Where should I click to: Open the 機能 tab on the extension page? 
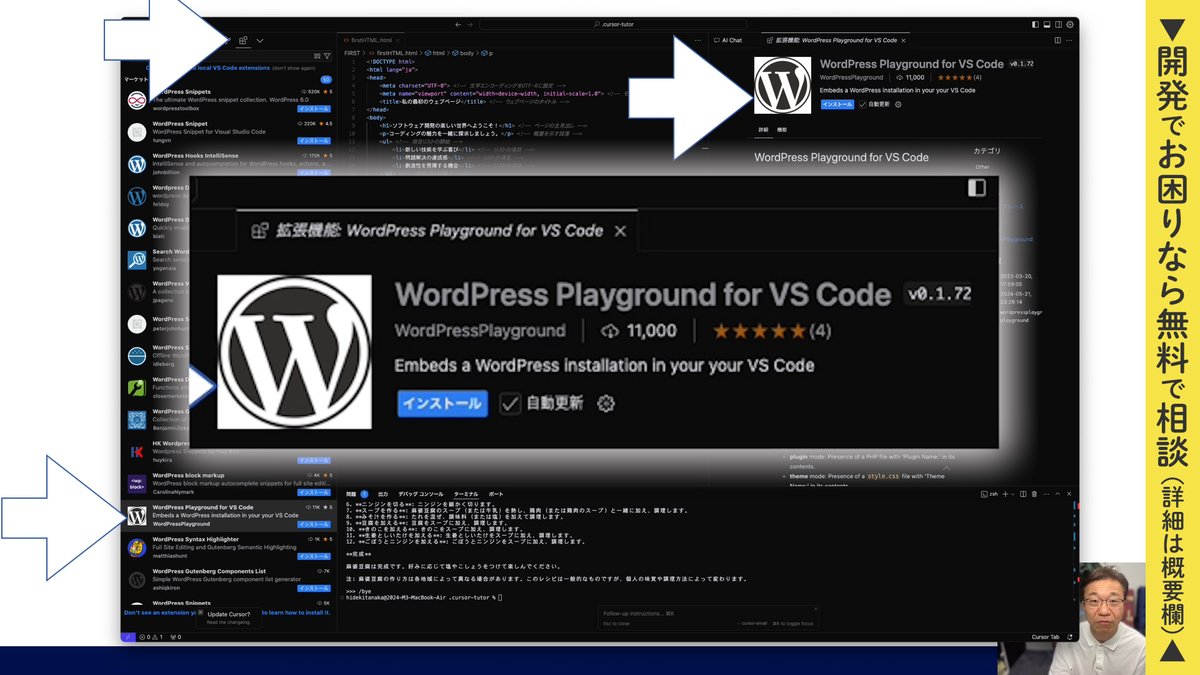782,130
